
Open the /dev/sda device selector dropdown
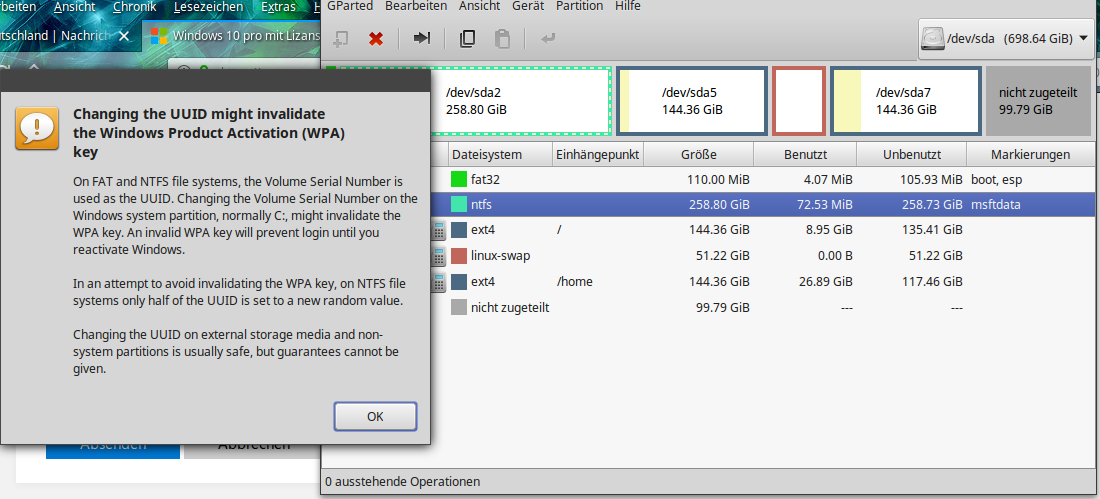pyautogui.click(x=1008, y=39)
